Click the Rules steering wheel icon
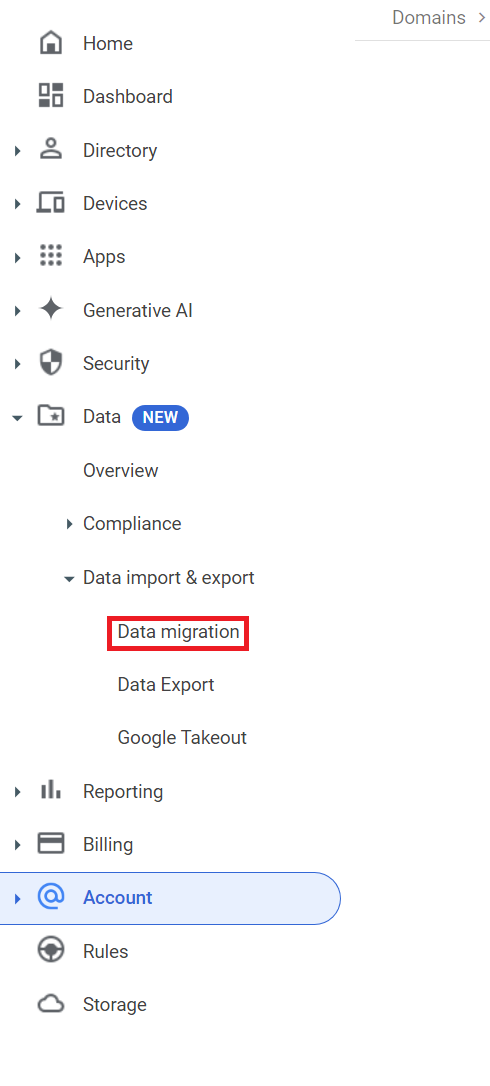 (51, 951)
